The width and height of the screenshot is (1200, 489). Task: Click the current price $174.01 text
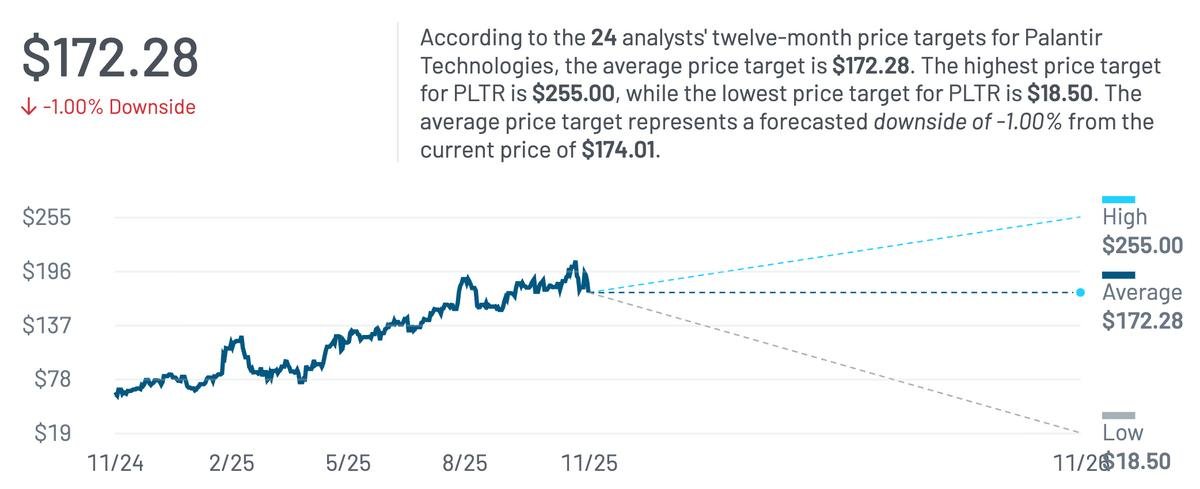click(x=620, y=151)
